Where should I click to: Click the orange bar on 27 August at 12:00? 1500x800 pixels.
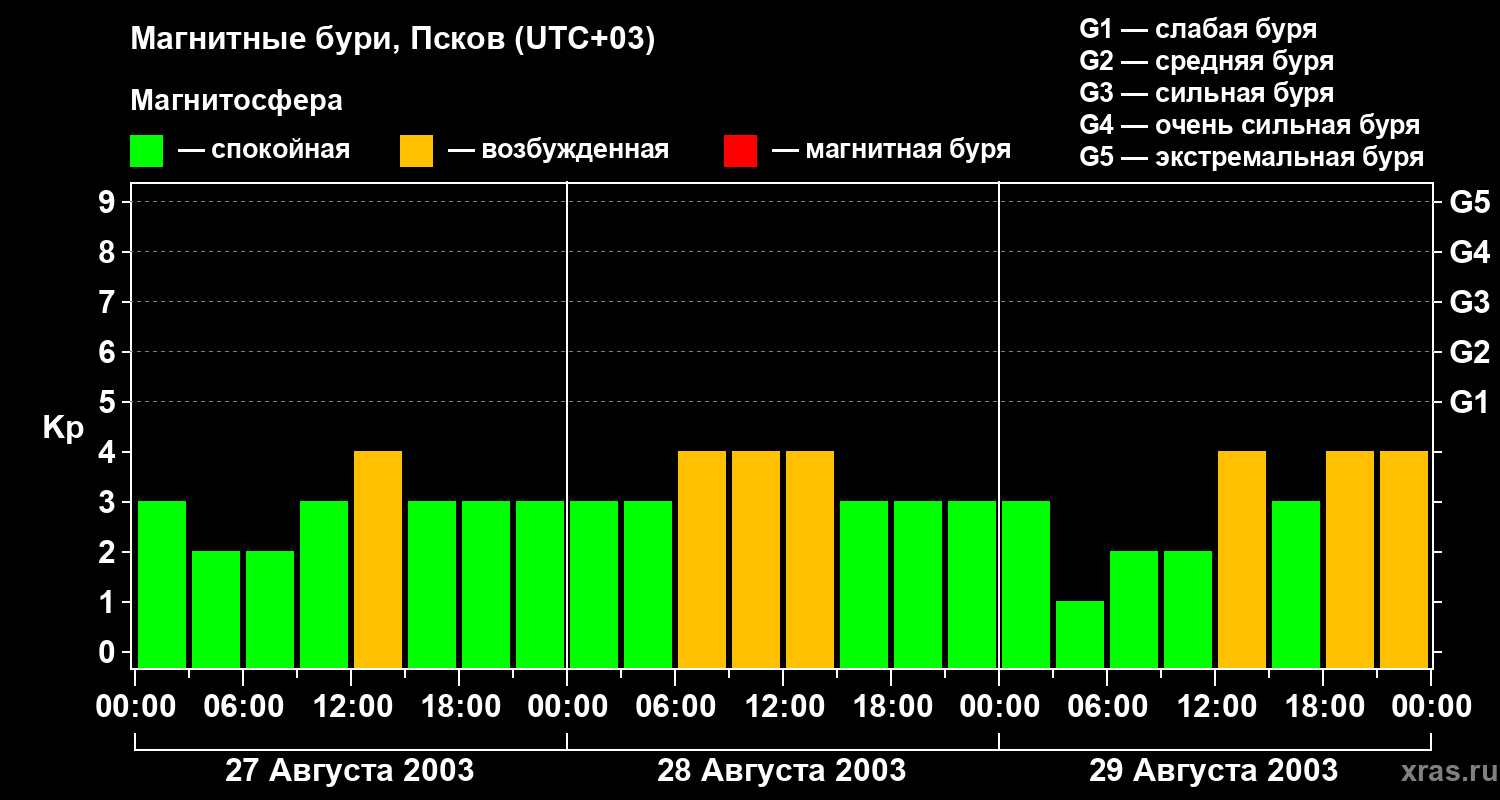click(378, 559)
